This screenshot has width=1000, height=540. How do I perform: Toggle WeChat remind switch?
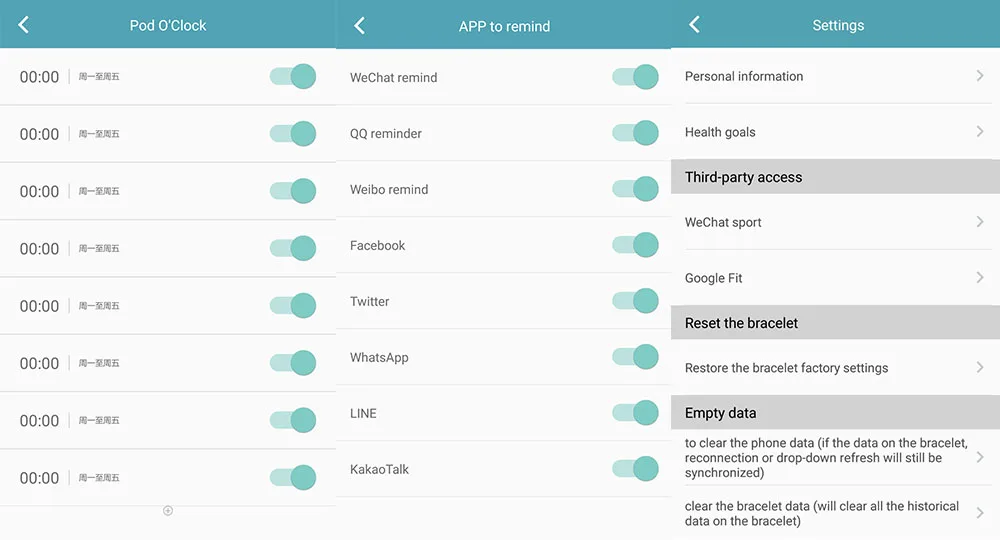635,77
